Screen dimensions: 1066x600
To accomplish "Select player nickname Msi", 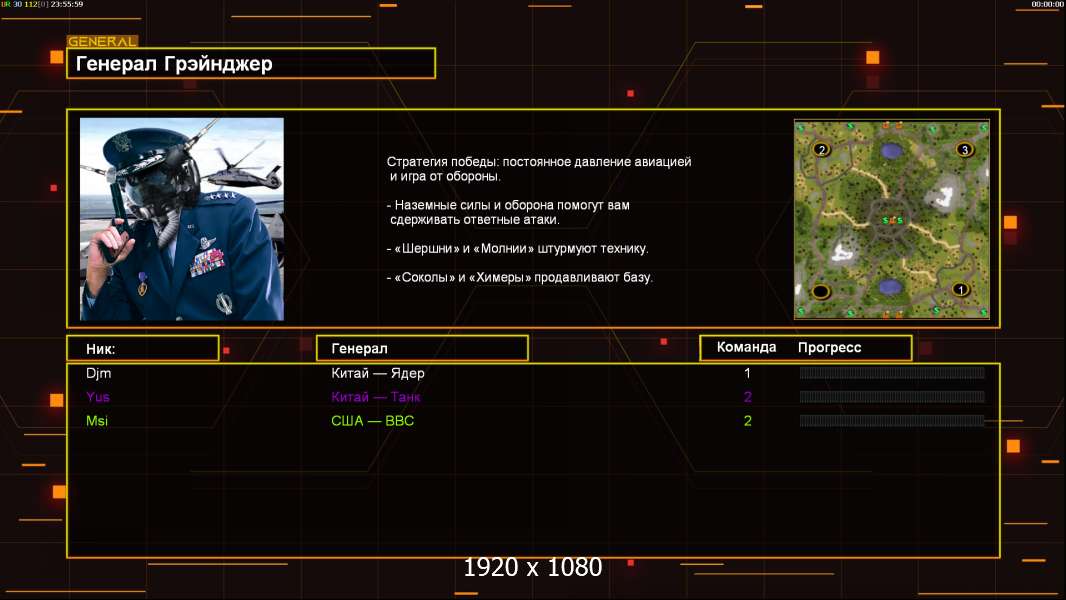I will [97, 421].
